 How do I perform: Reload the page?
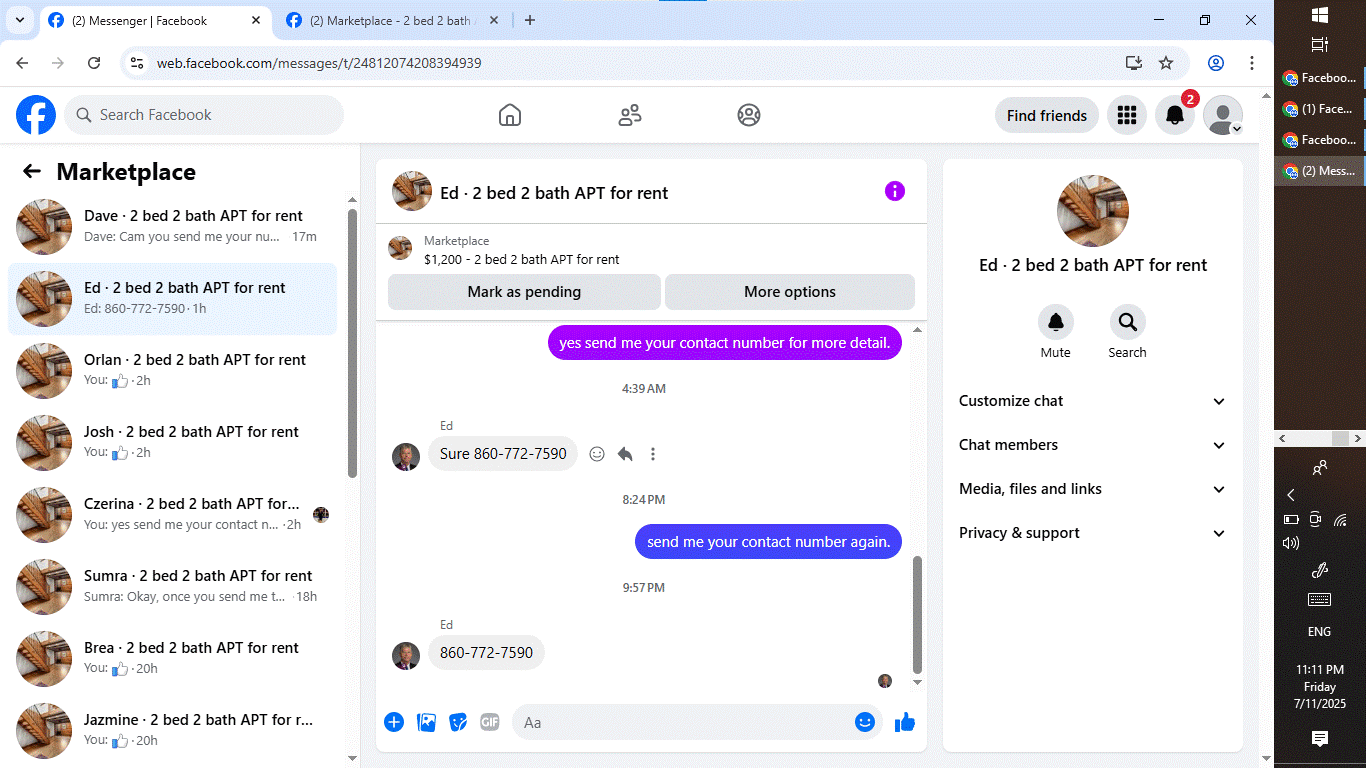(94, 63)
